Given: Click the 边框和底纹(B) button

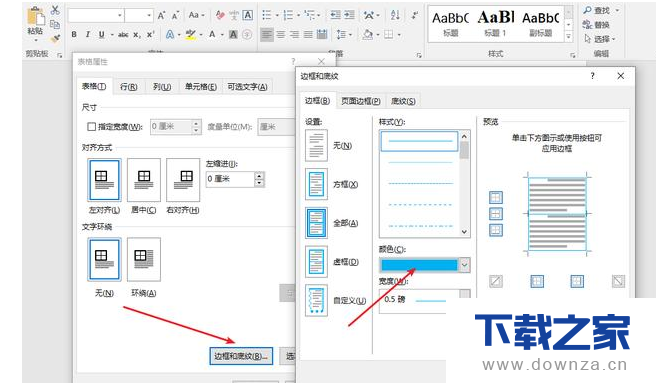Looking at the screenshot, I should click(x=241, y=356).
